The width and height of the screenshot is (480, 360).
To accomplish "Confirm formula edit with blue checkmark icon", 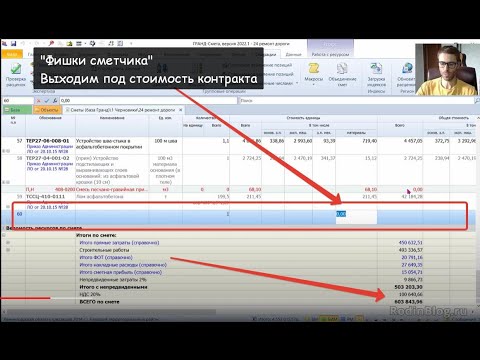I will click(x=47, y=100).
